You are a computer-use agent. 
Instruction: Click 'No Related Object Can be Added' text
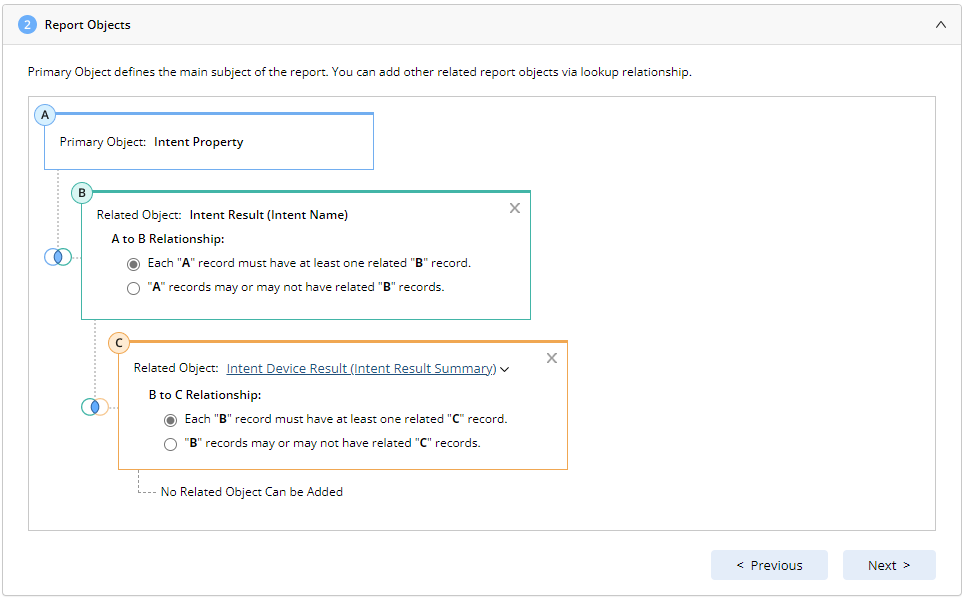pos(252,492)
